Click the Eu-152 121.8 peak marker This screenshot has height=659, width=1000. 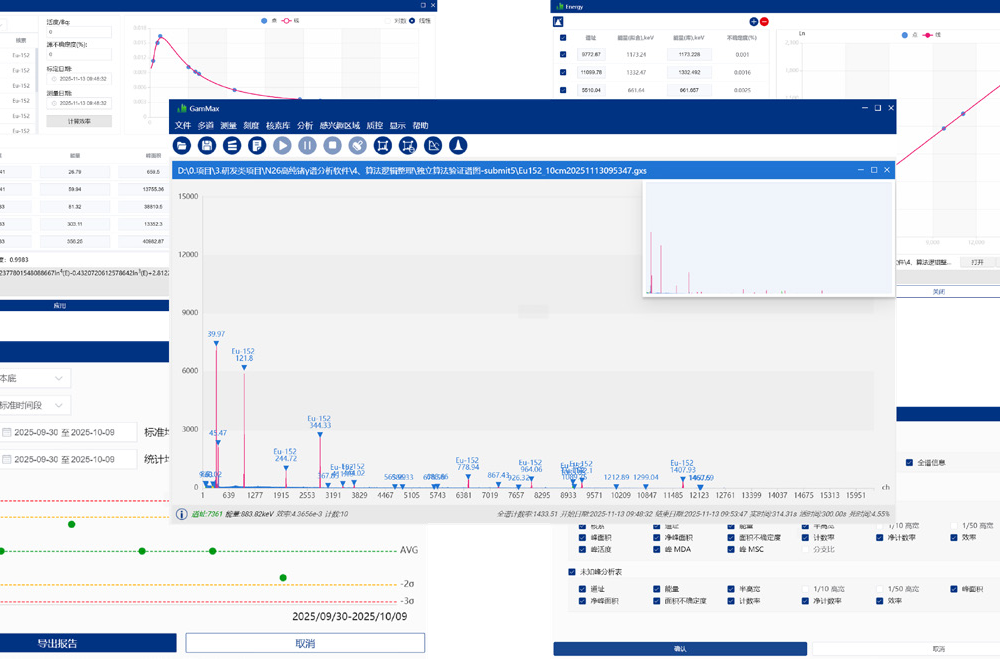point(244,367)
